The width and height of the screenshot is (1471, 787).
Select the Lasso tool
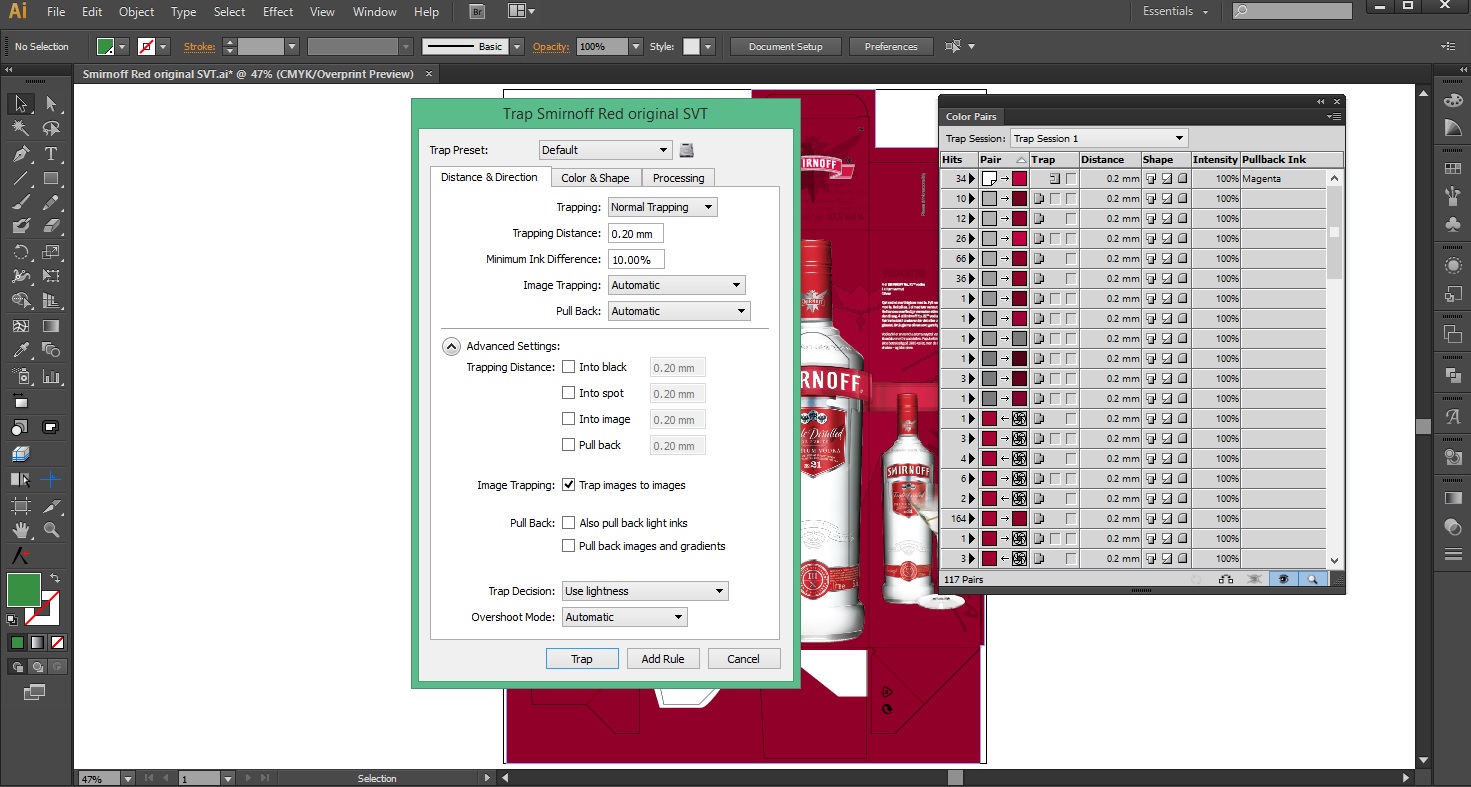pos(51,128)
